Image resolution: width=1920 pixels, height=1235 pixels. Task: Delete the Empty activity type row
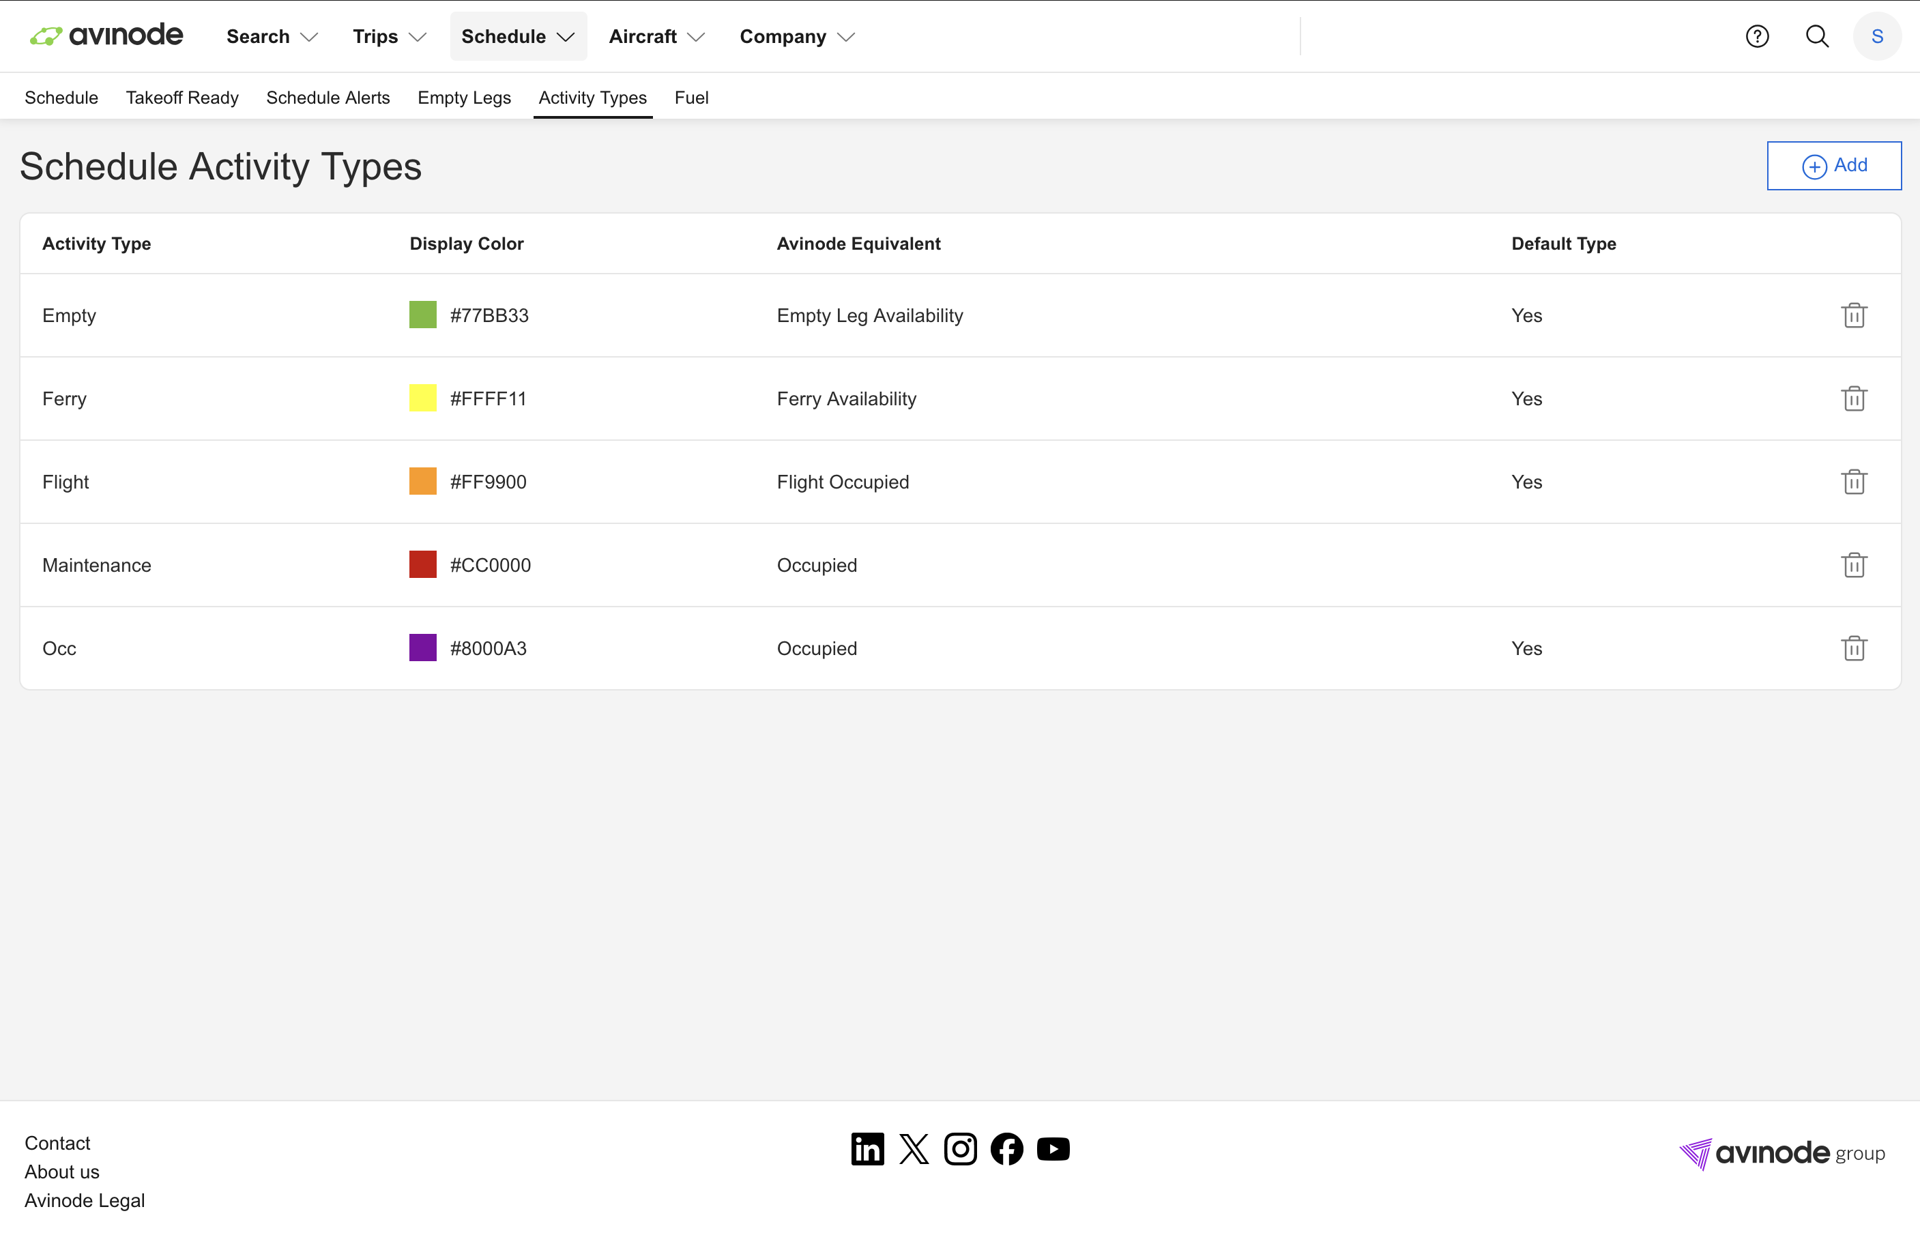tap(1853, 315)
